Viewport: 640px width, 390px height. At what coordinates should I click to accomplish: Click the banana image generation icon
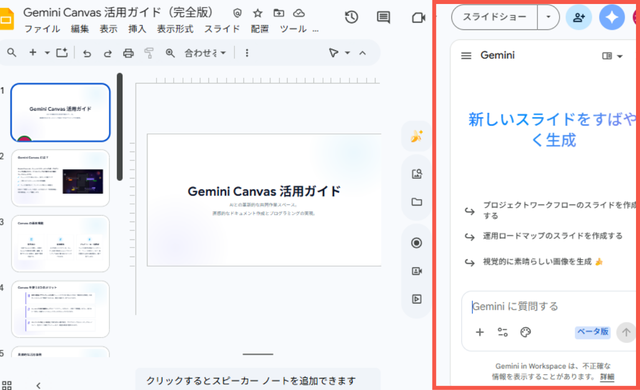416,136
